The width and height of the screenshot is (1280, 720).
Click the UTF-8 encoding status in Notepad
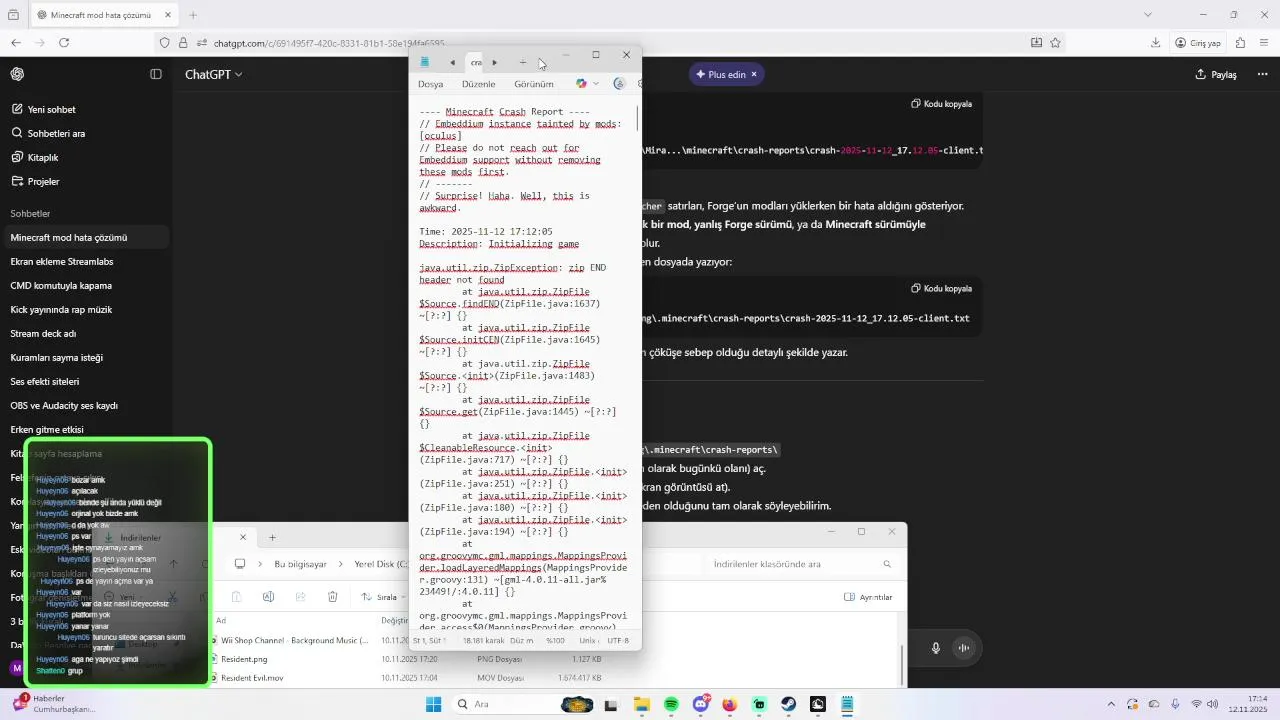pos(617,640)
